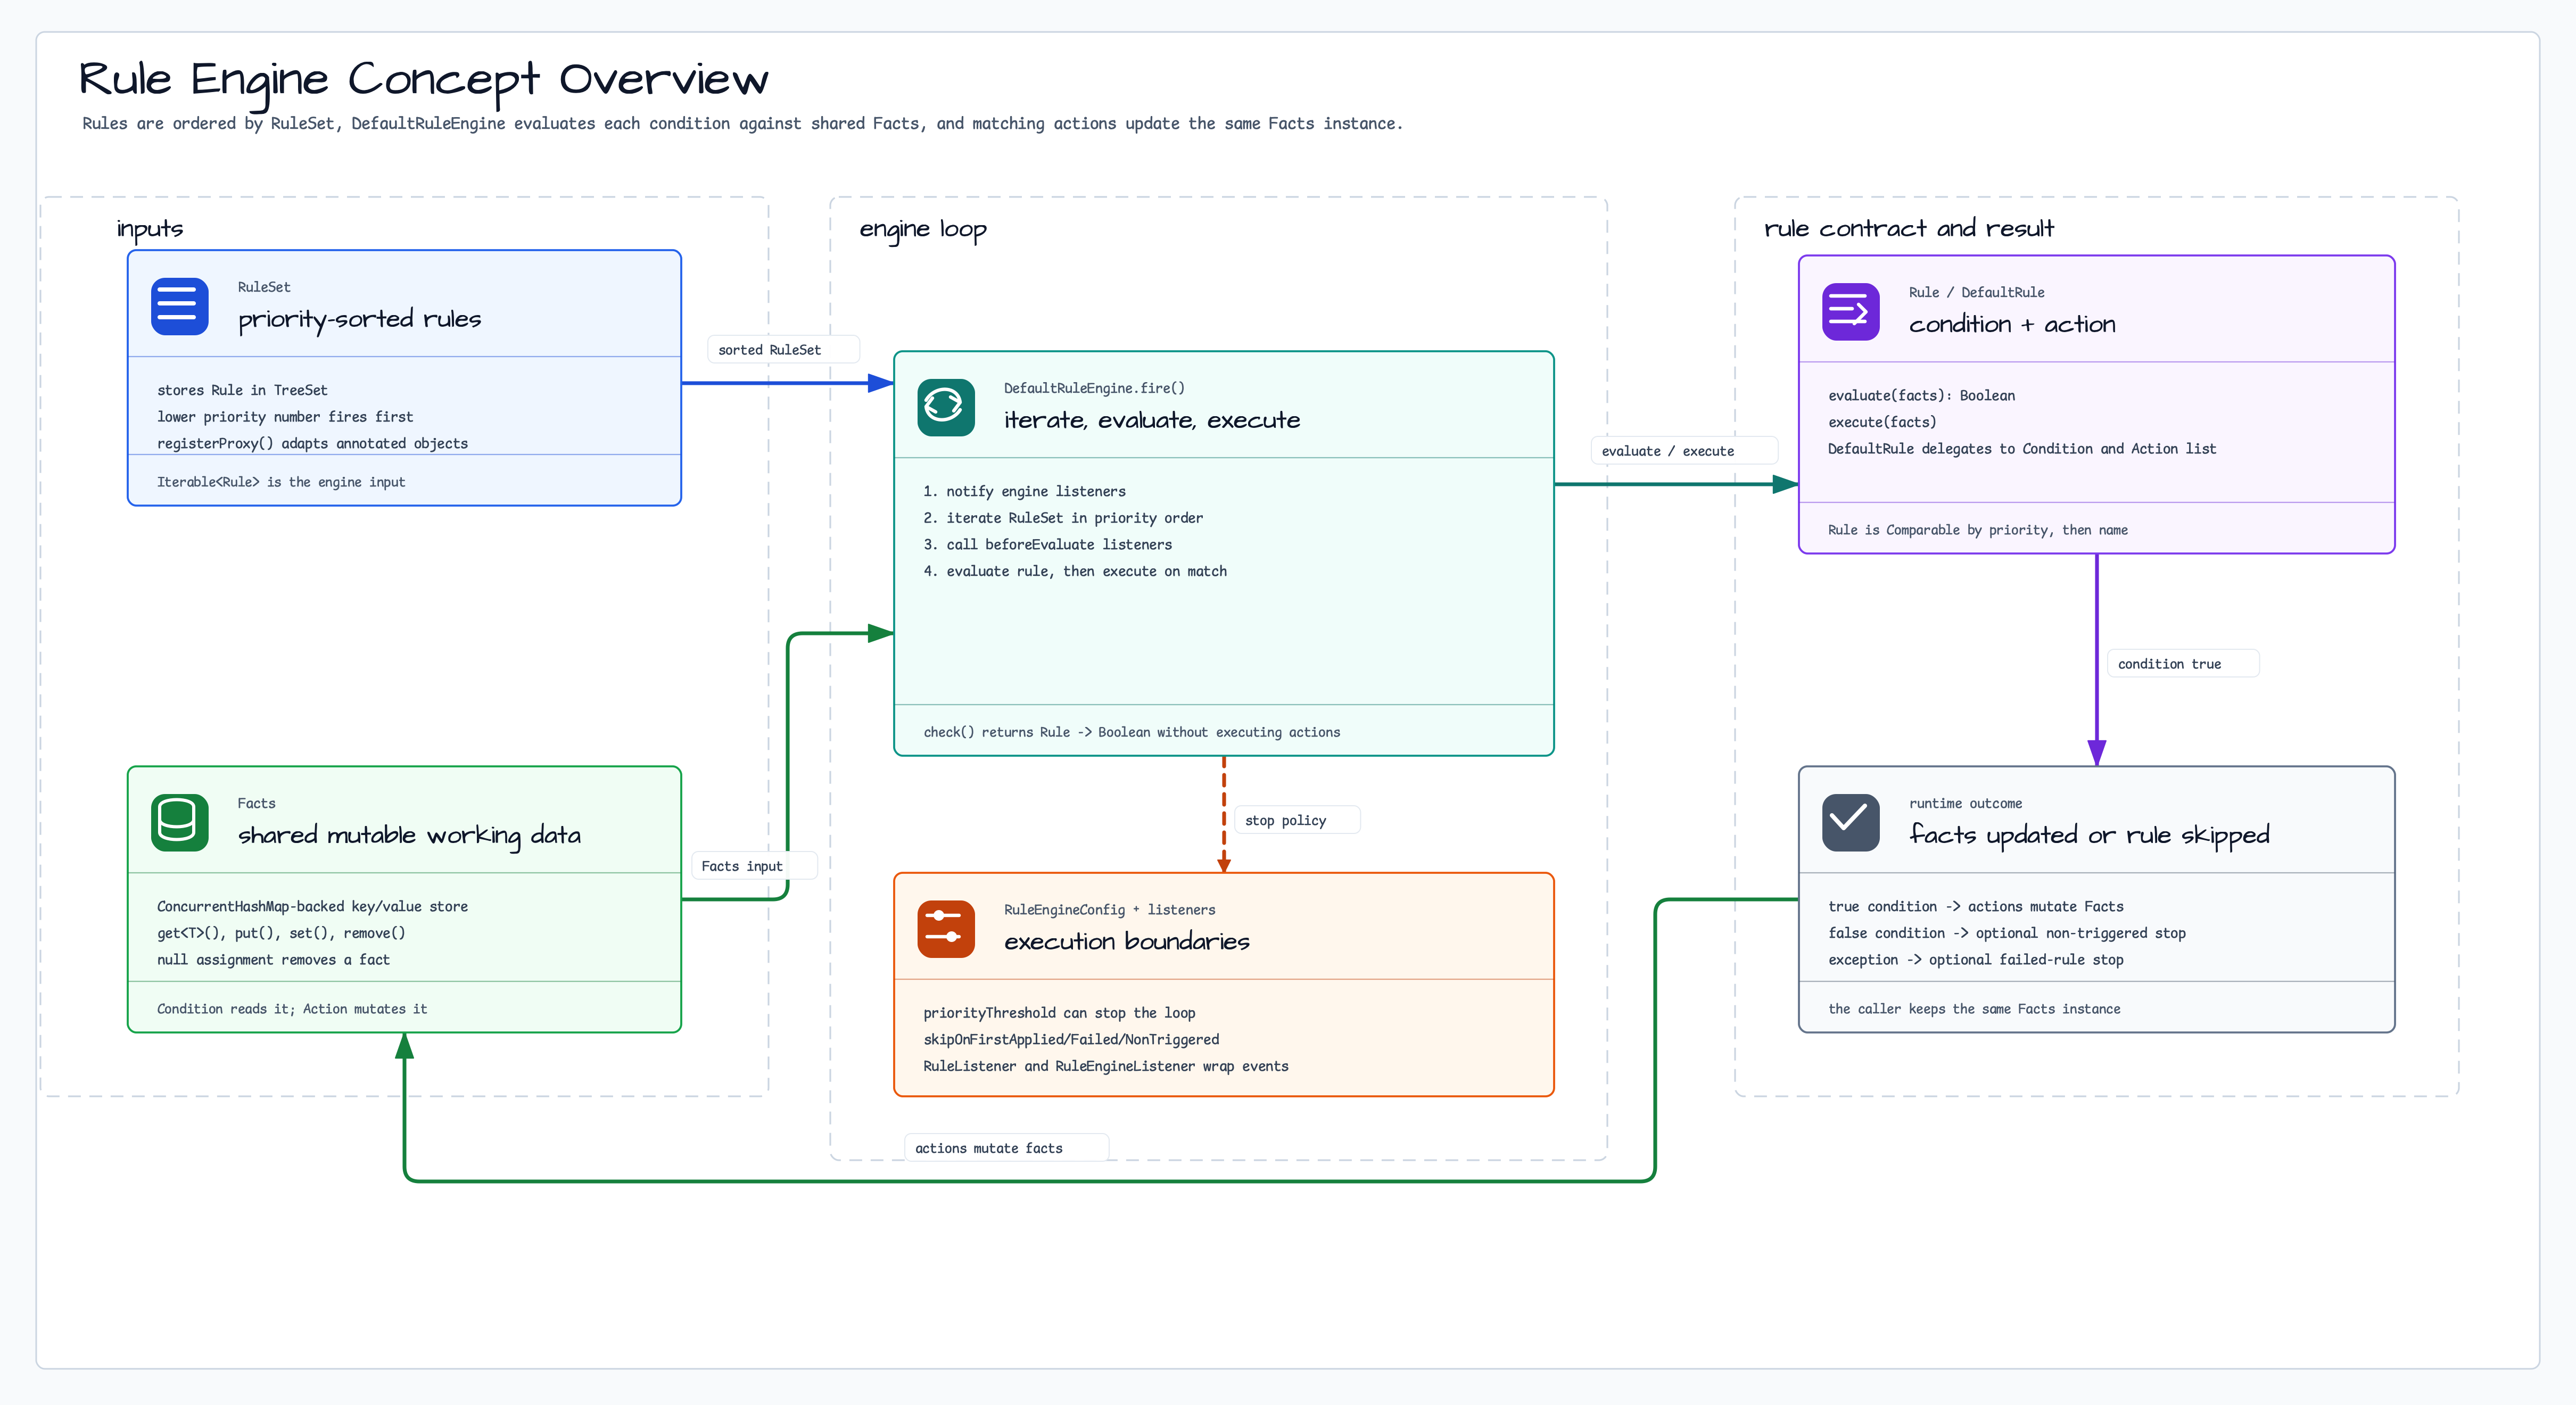Click 'stores Rule in TreeSet' line
This screenshot has height=1405, width=2576.
tap(242, 390)
